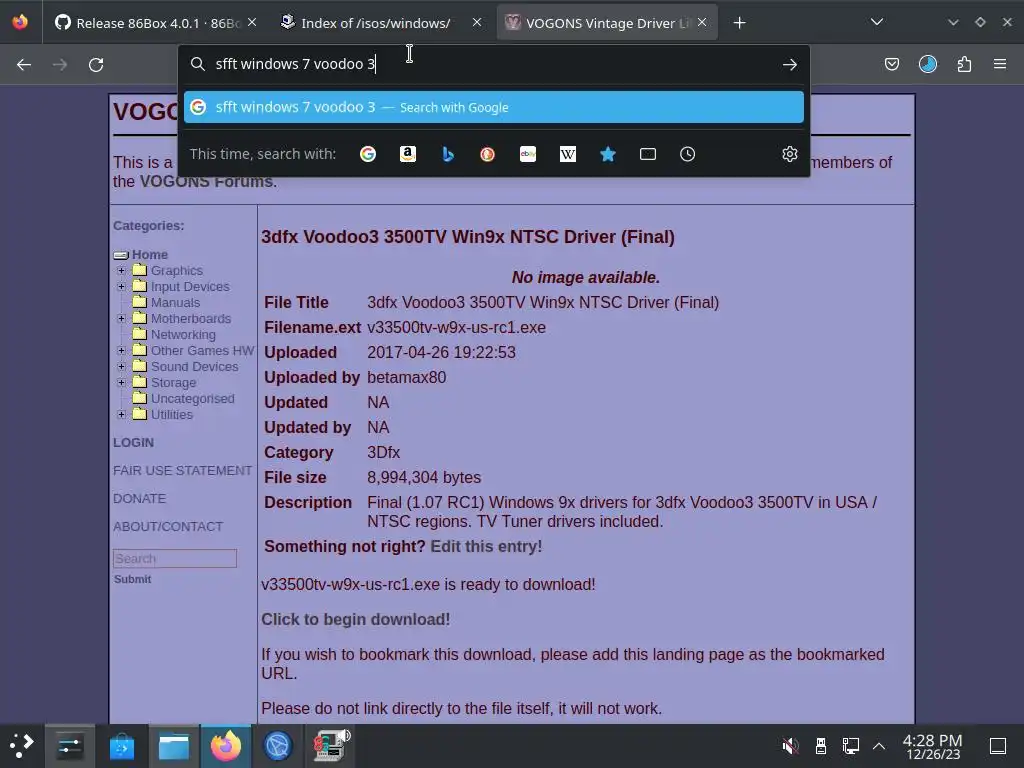The width and height of the screenshot is (1024, 768).
Task: Open the application launcher in taskbar
Action: click(22, 745)
